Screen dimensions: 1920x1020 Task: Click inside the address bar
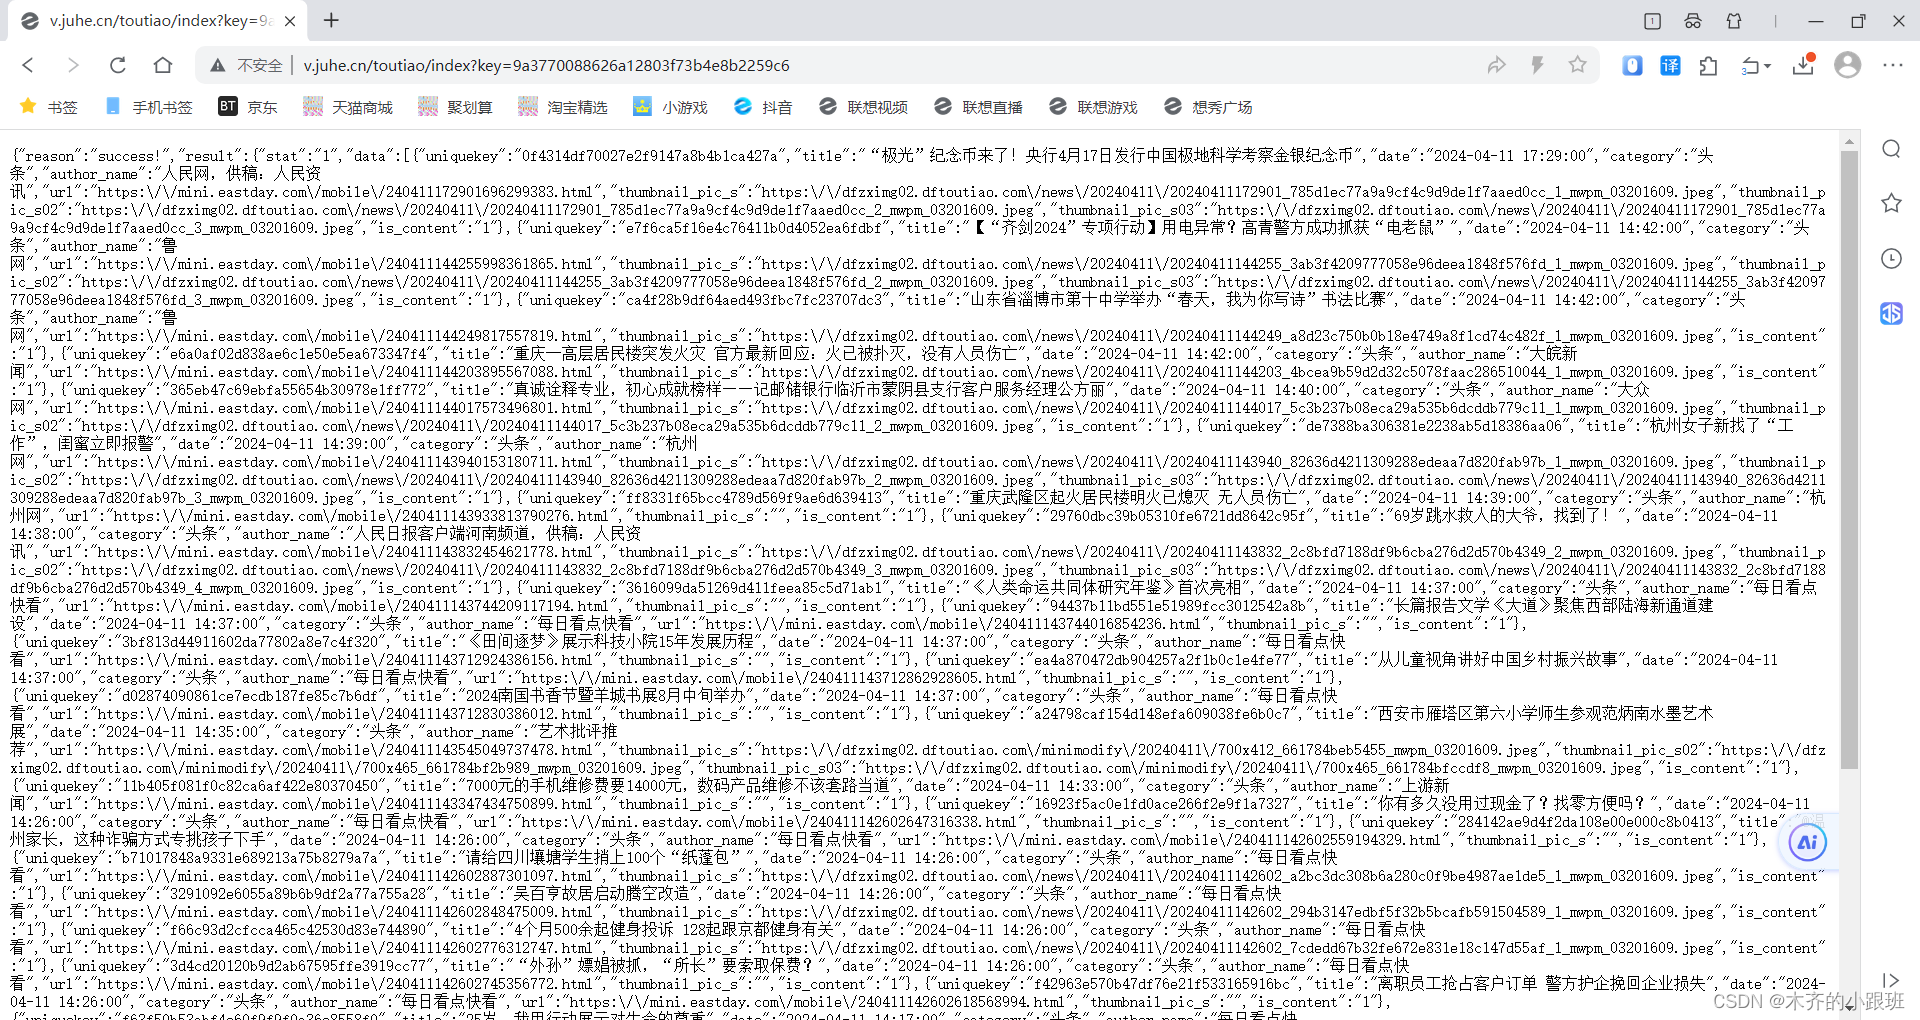[600, 65]
